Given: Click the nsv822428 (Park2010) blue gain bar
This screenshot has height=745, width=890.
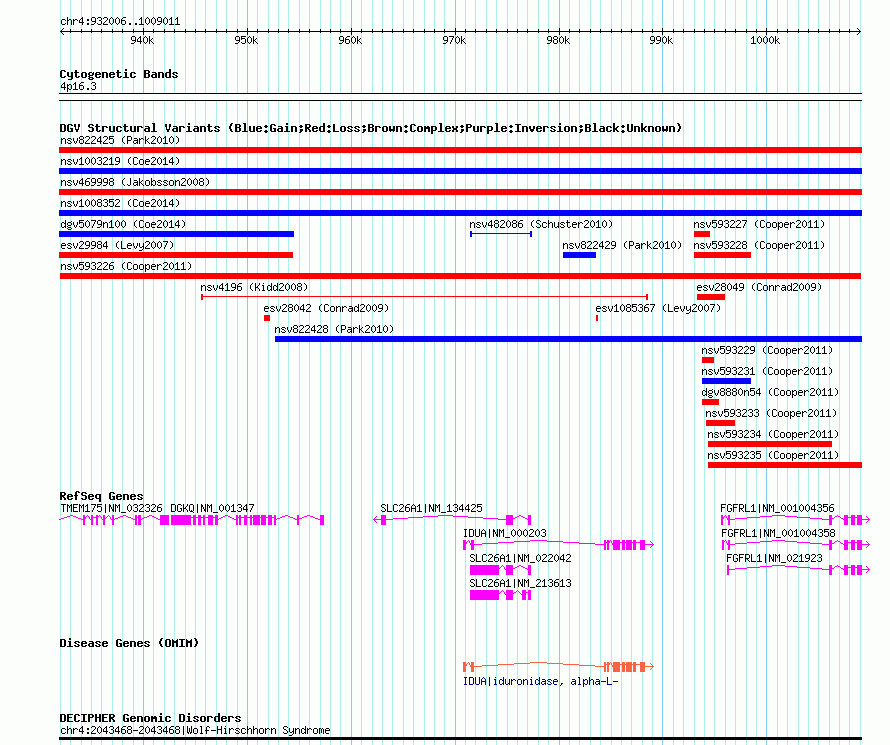Looking at the screenshot, I should click(568, 339).
